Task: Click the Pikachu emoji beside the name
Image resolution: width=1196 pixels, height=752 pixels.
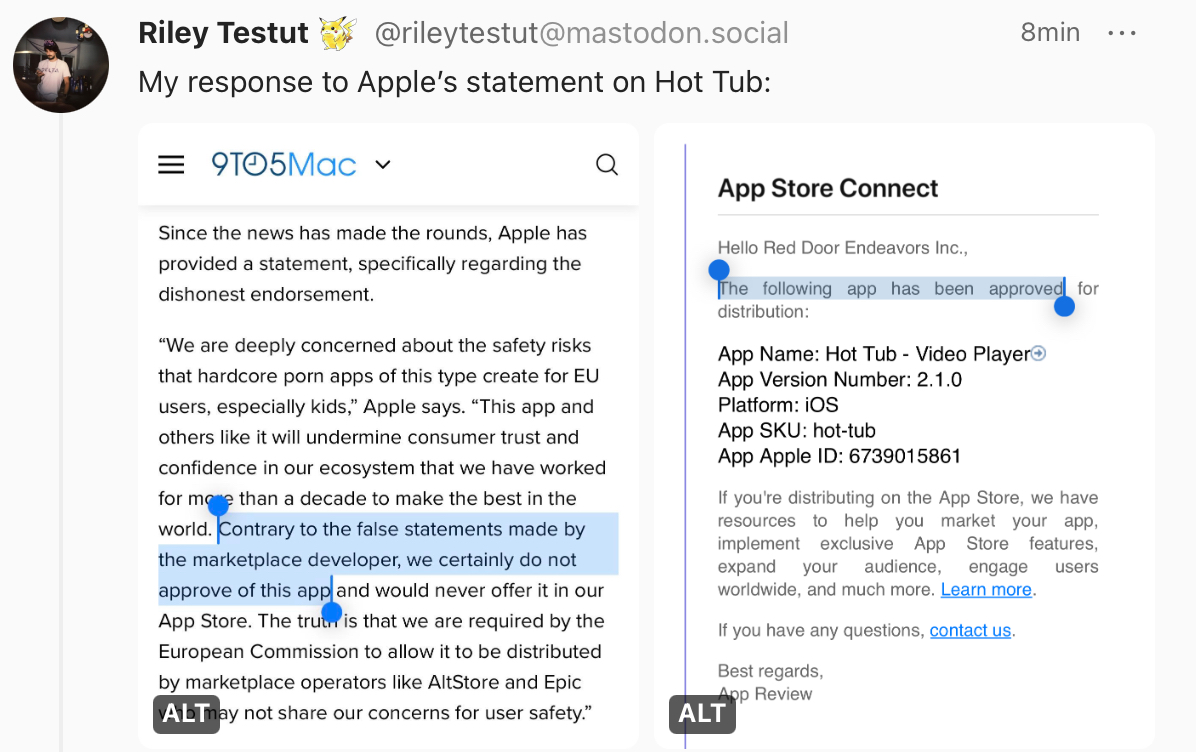Action: coord(338,33)
